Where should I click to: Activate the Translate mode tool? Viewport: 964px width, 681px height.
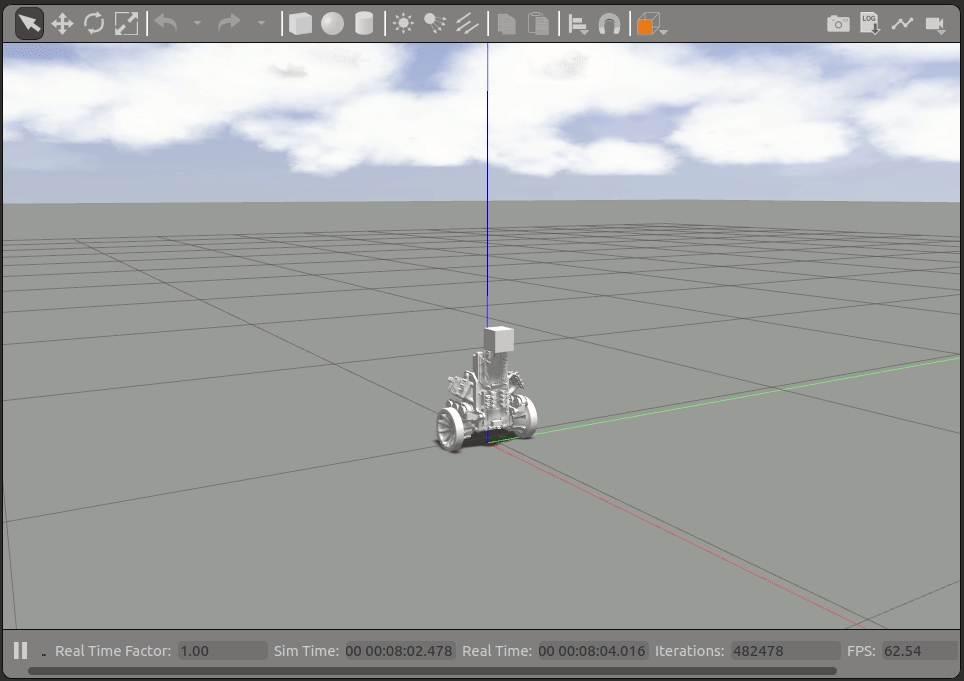point(62,24)
